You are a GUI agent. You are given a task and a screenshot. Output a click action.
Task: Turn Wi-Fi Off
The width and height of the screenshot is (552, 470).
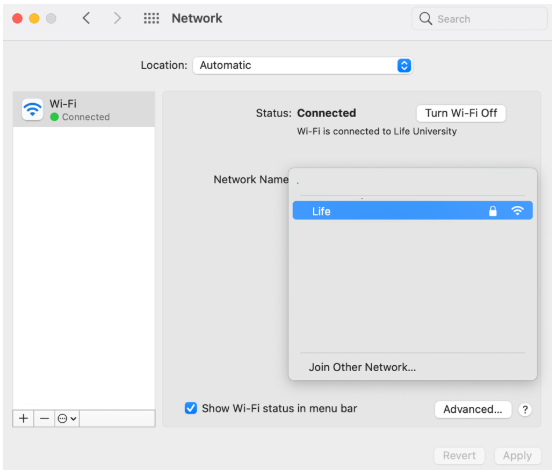pos(461,113)
